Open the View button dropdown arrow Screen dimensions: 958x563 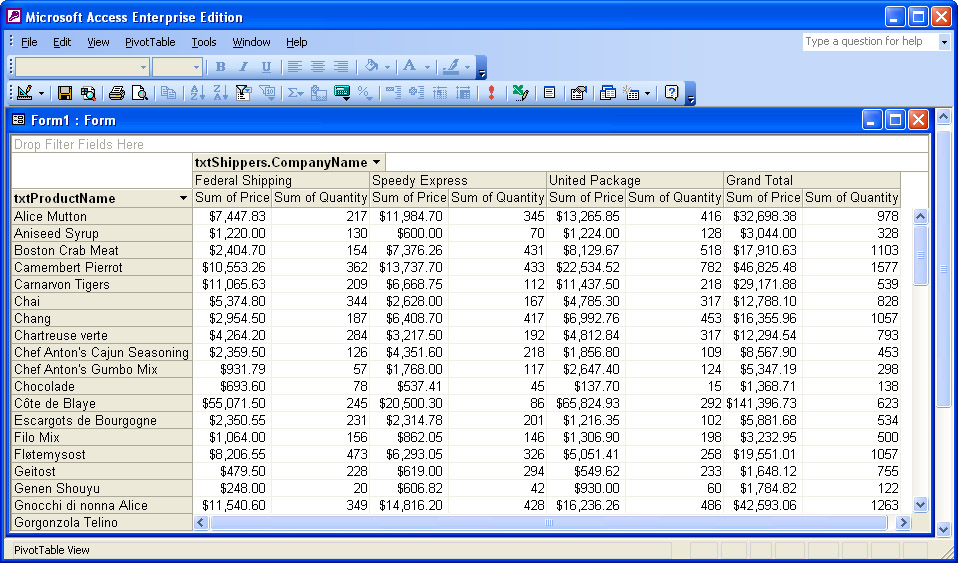(x=41, y=93)
